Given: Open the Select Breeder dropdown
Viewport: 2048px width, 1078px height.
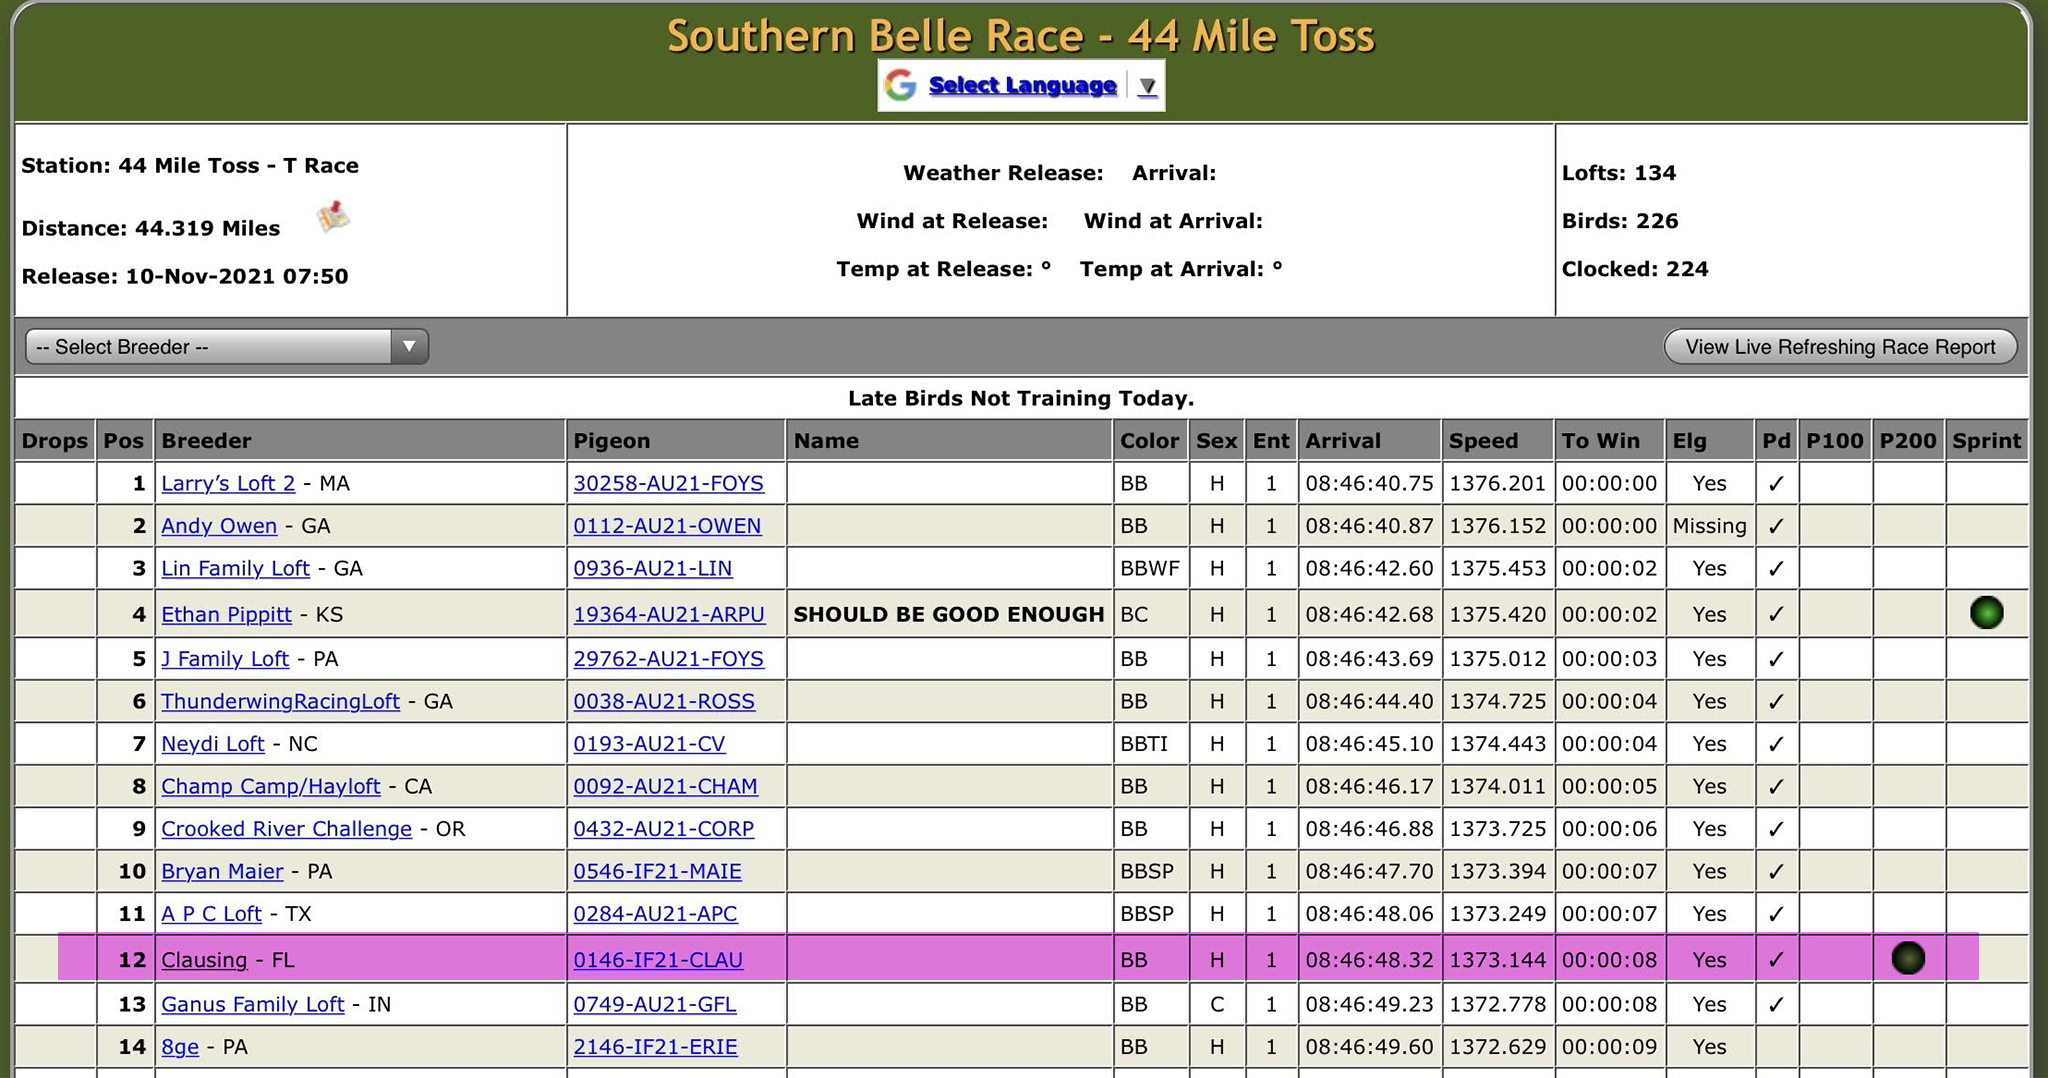Looking at the screenshot, I should click(226, 347).
